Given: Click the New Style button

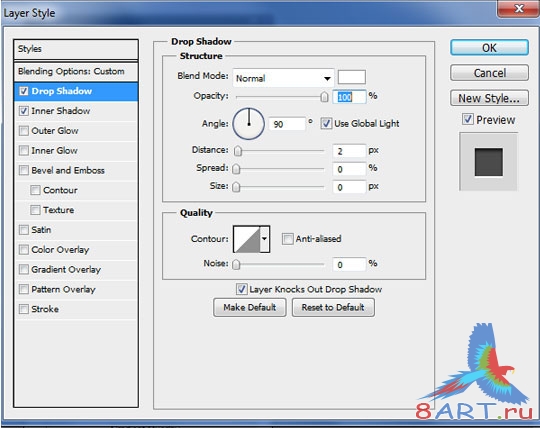Looking at the screenshot, I should tap(489, 98).
